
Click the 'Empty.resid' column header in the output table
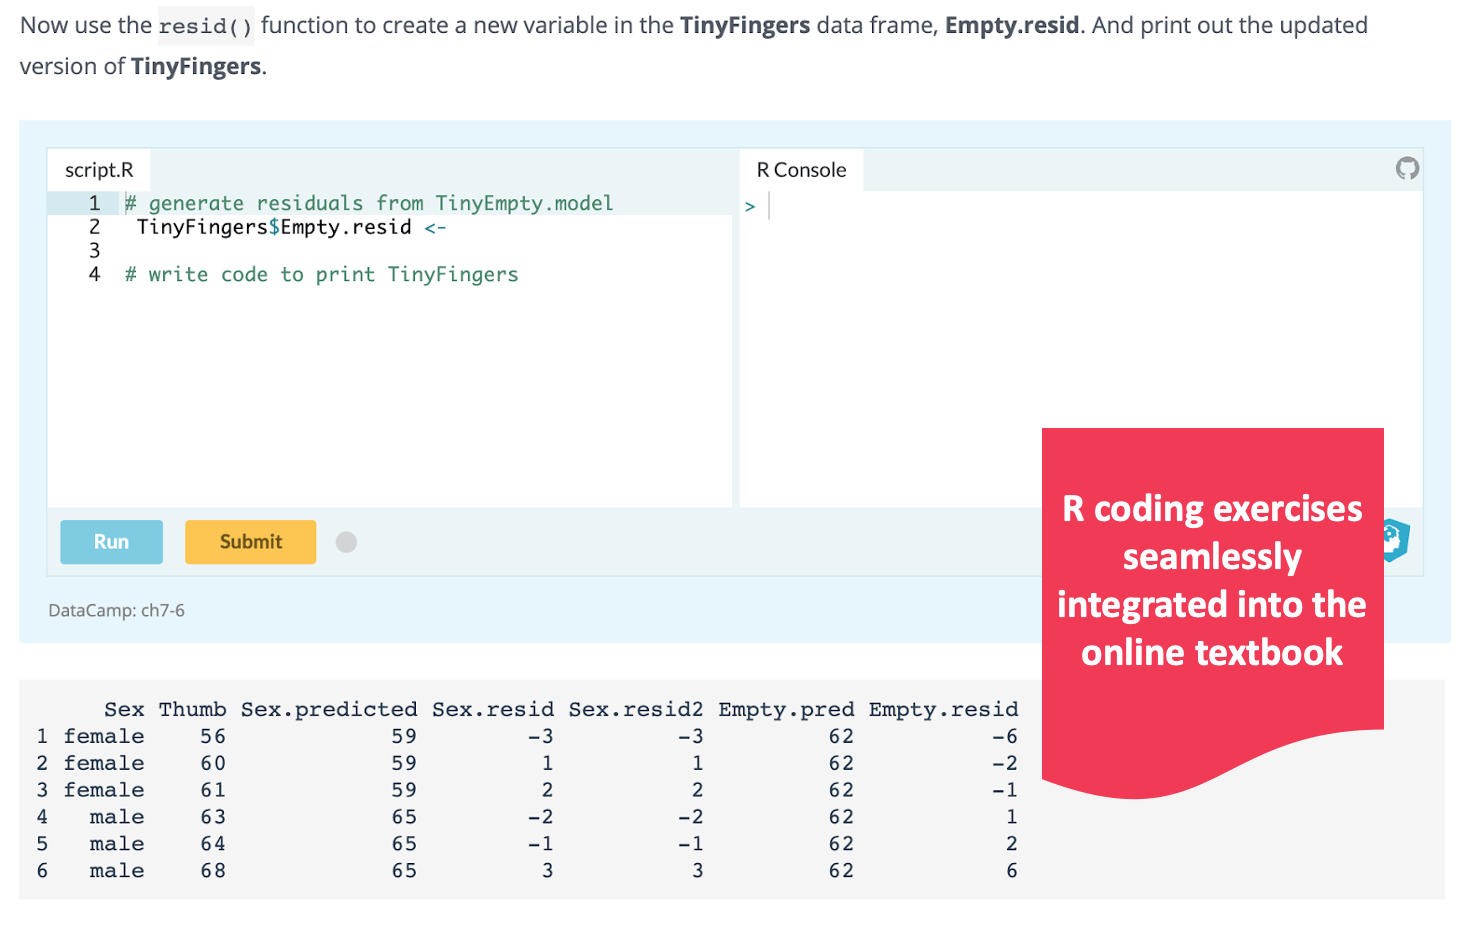[x=943, y=709]
